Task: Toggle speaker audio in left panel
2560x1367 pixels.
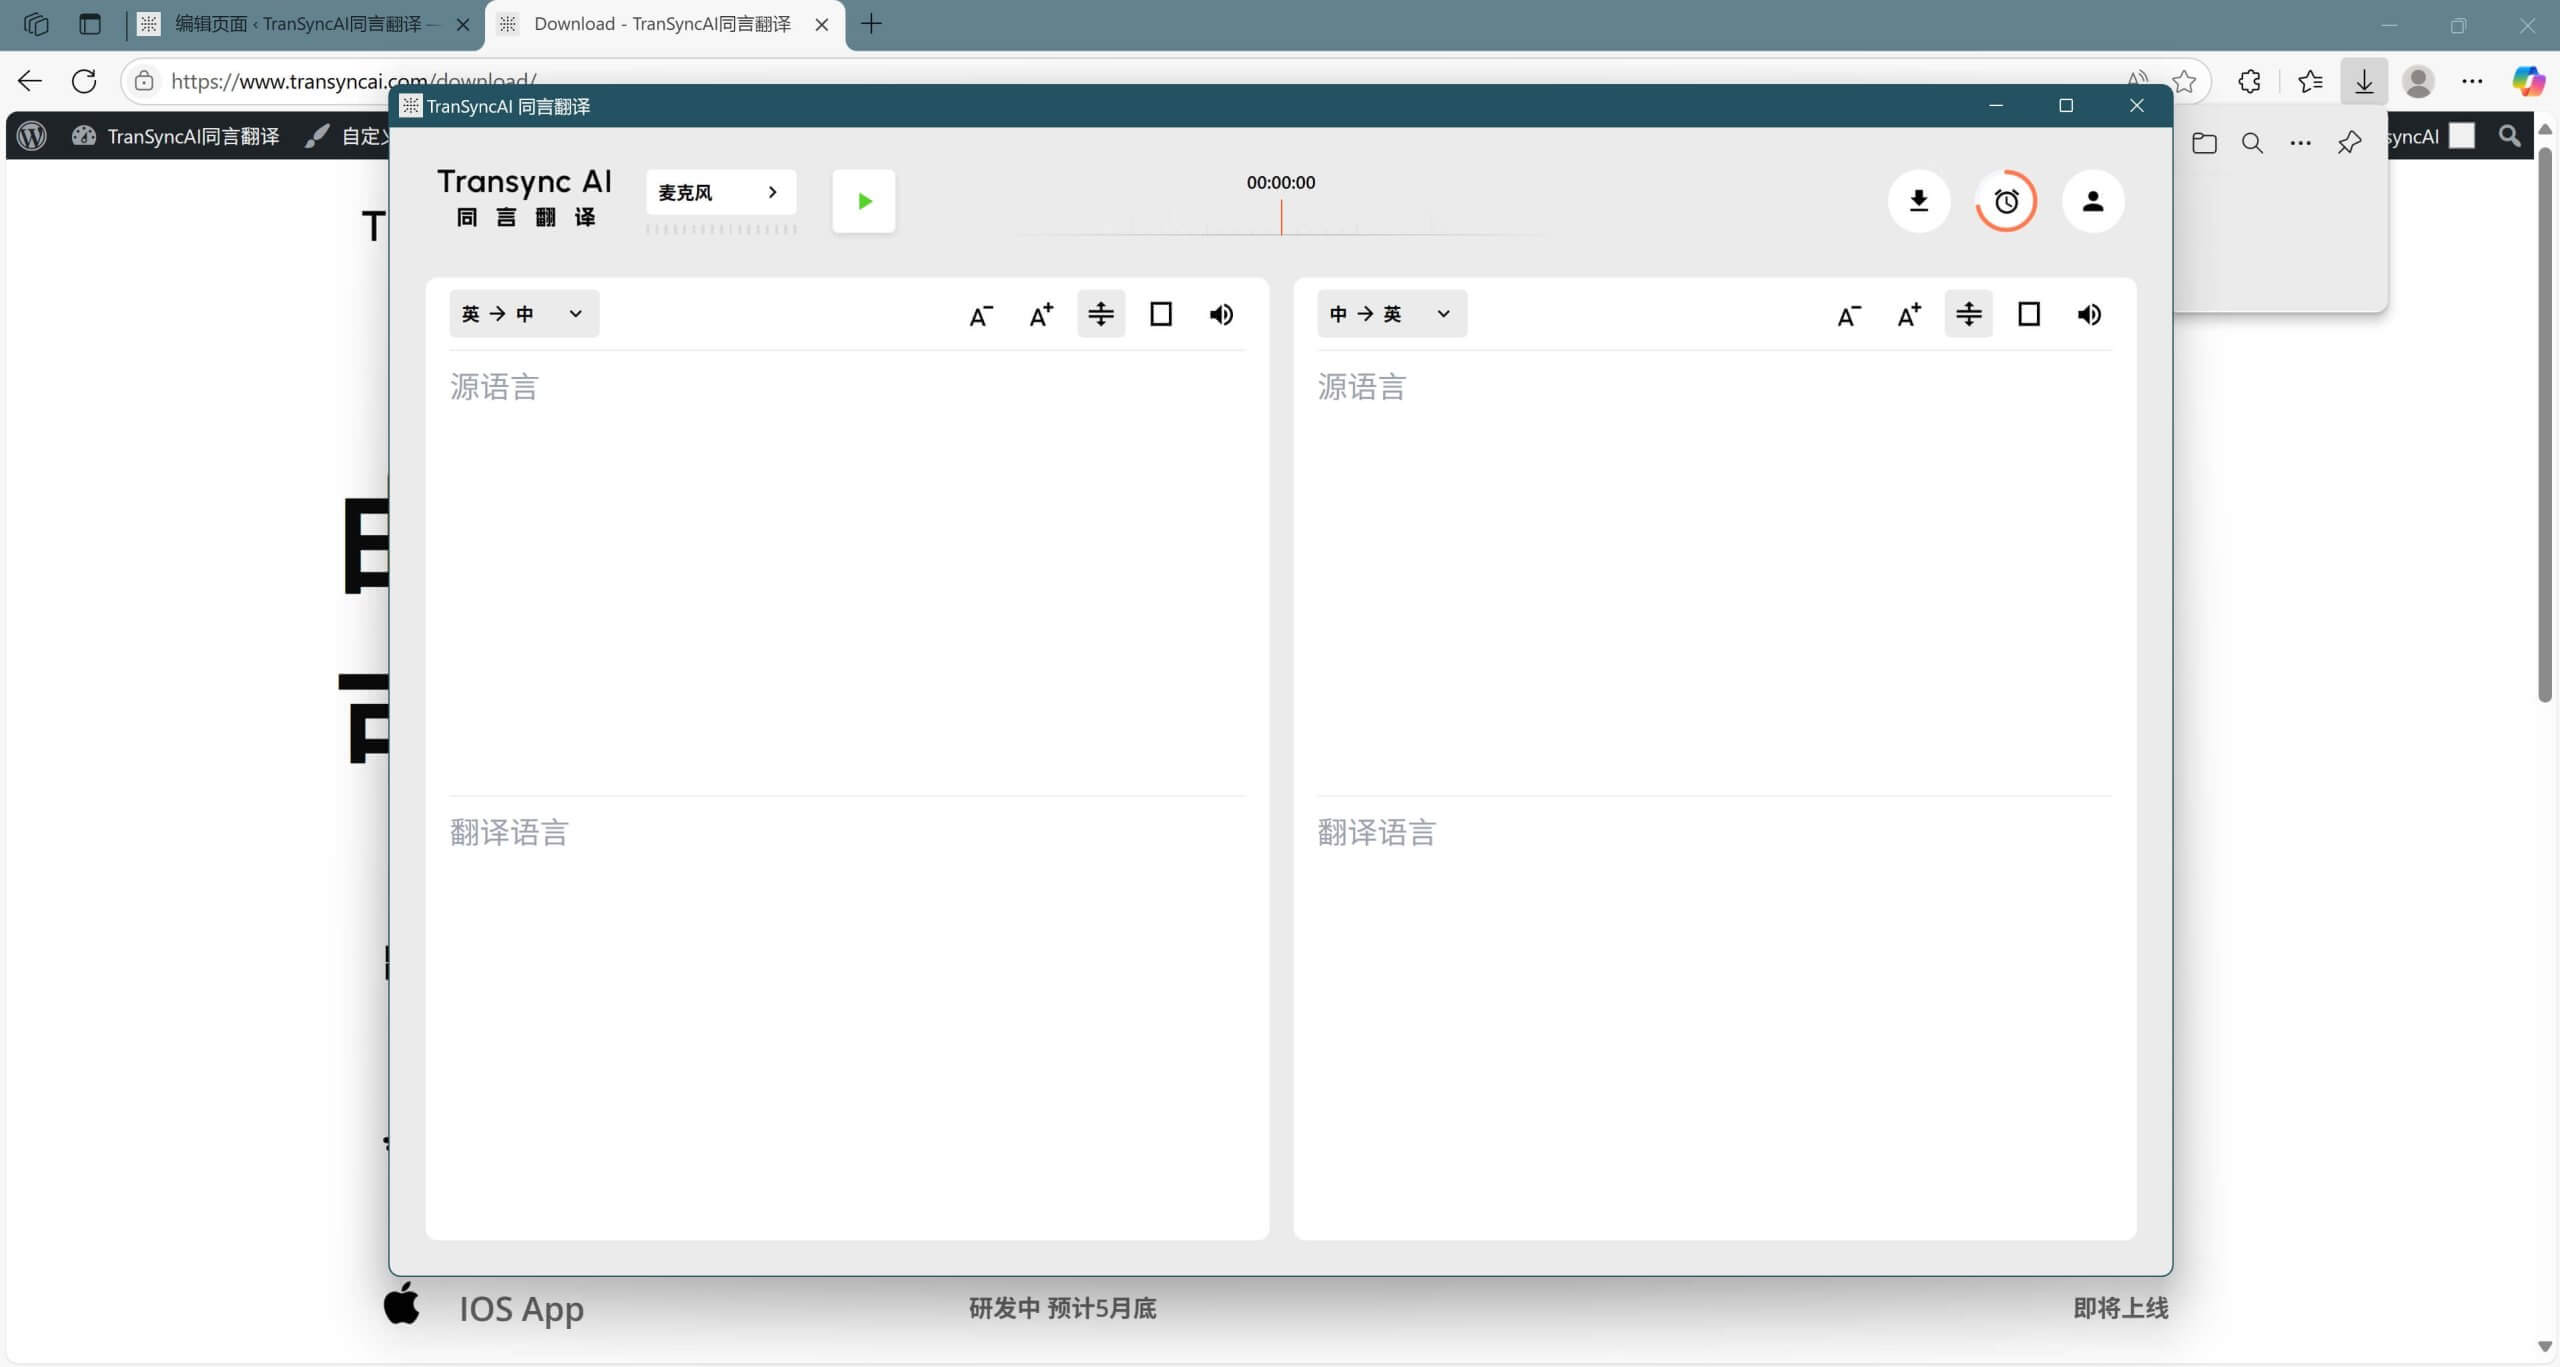Action: coord(1221,315)
